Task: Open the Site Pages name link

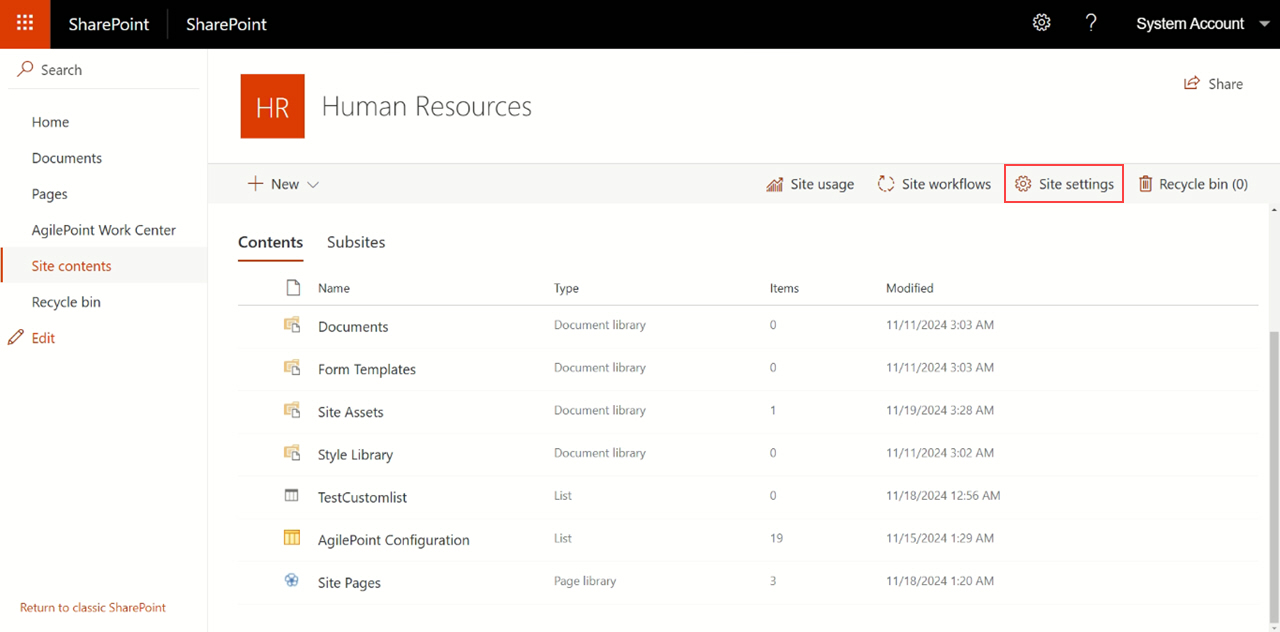Action: click(x=349, y=583)
